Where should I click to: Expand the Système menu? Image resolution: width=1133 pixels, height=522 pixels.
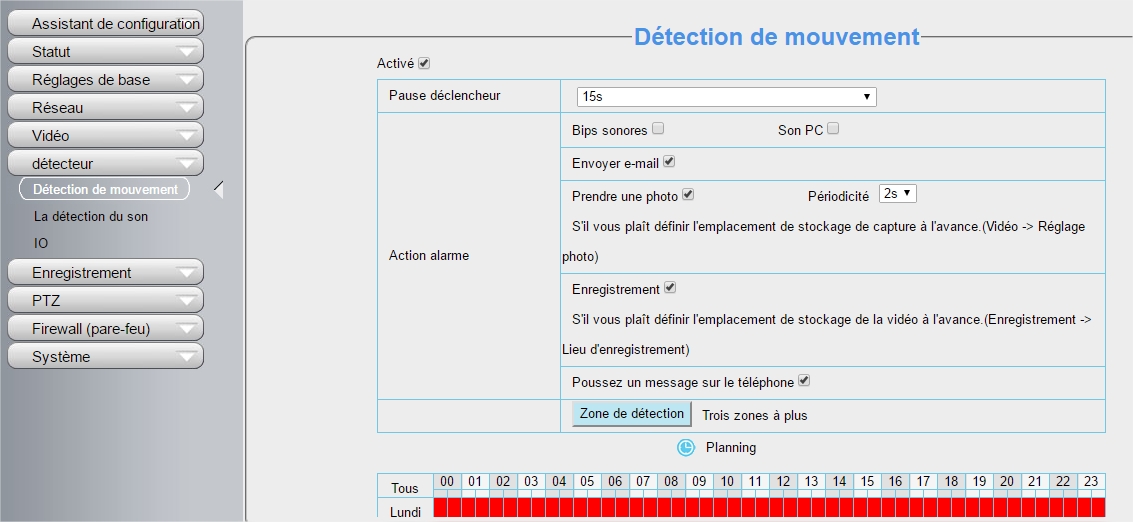(105, 356)
